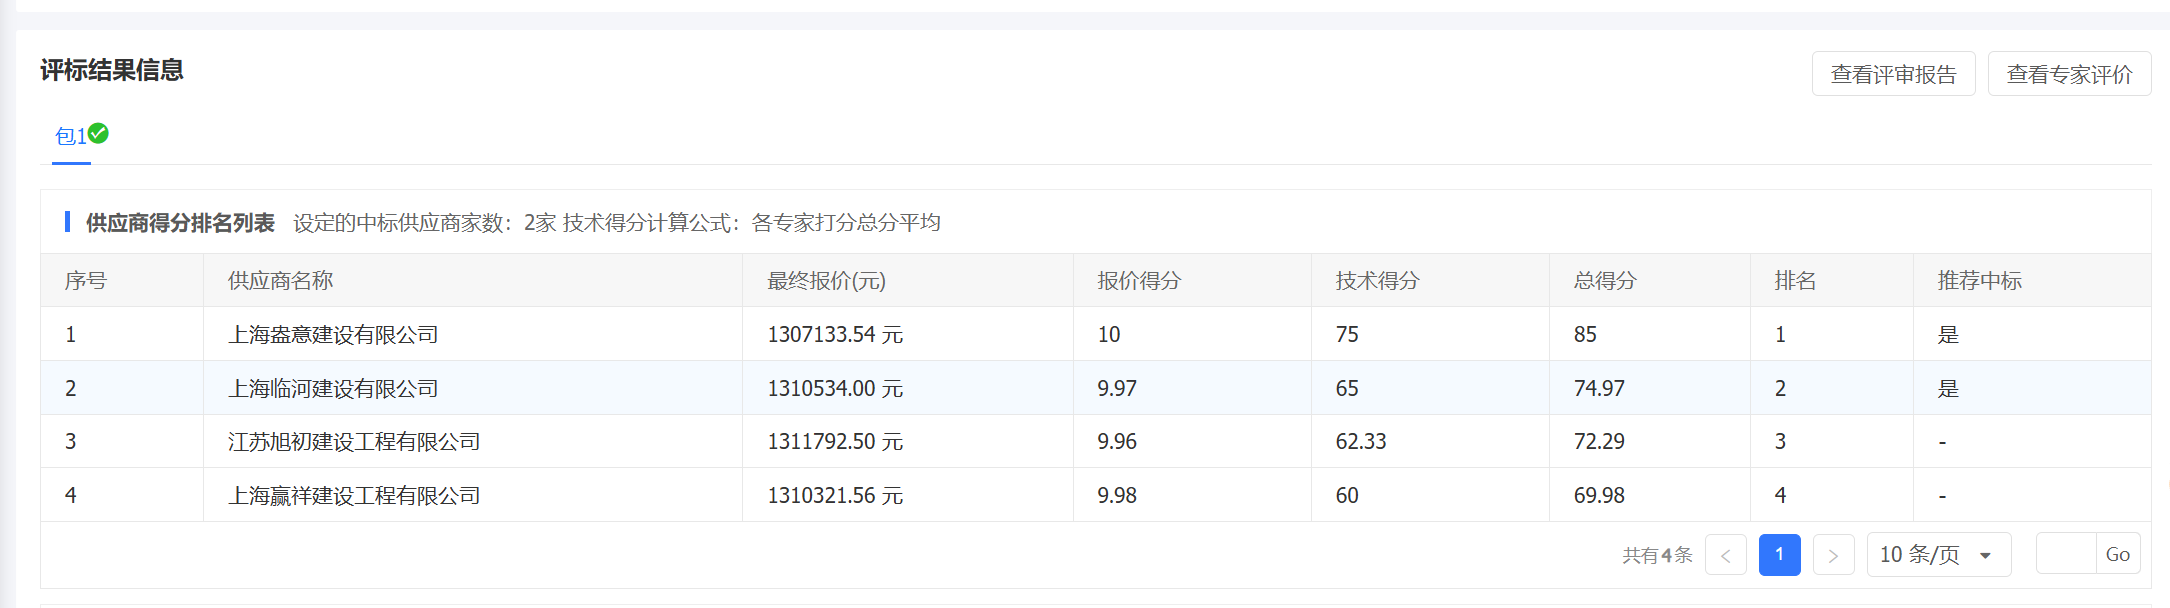2170x608 pixels.
Task: Click the green checkmark icon beside 包1
Action: click(x=98, y=133)
